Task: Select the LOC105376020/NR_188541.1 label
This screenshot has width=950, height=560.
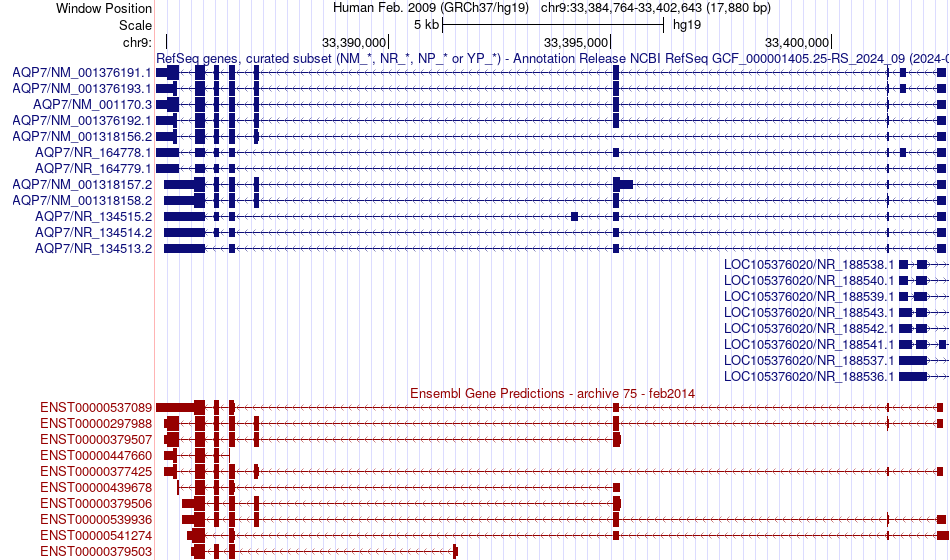Action: [x=809, y=344]
